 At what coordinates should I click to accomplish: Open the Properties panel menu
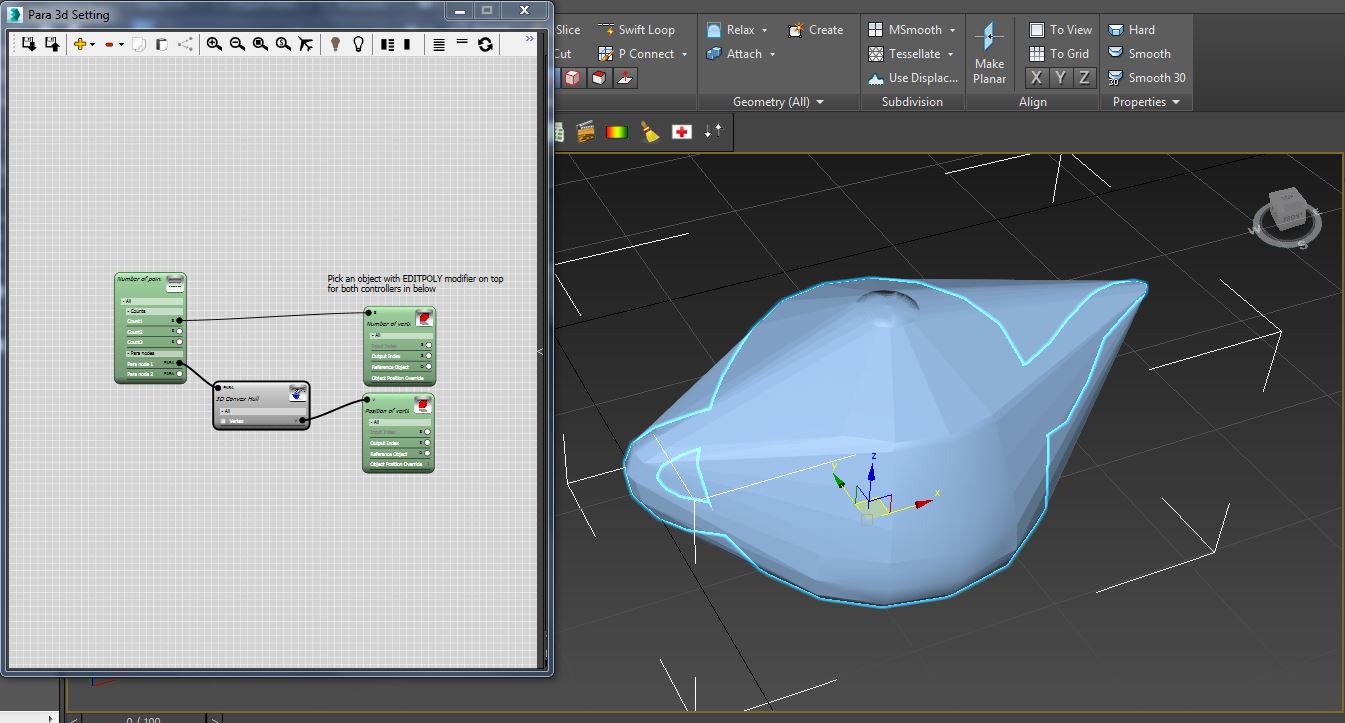coord(1146,101)
